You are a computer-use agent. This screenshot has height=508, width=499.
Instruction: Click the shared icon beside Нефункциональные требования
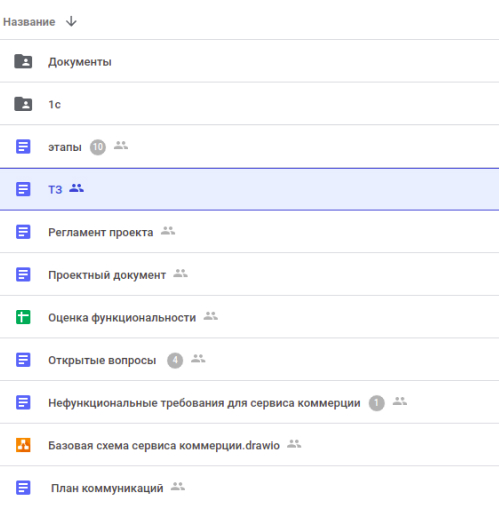[400, 401]
